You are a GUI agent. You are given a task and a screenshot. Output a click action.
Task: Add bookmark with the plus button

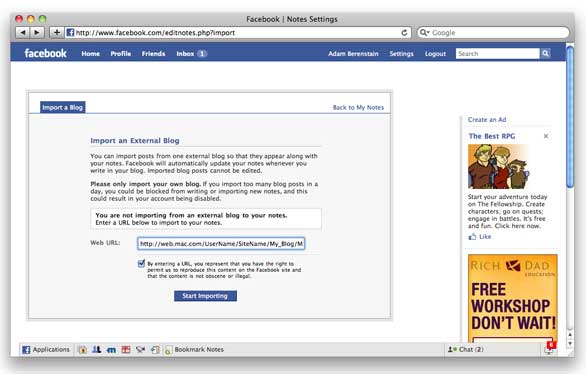(x=57, y=33)
